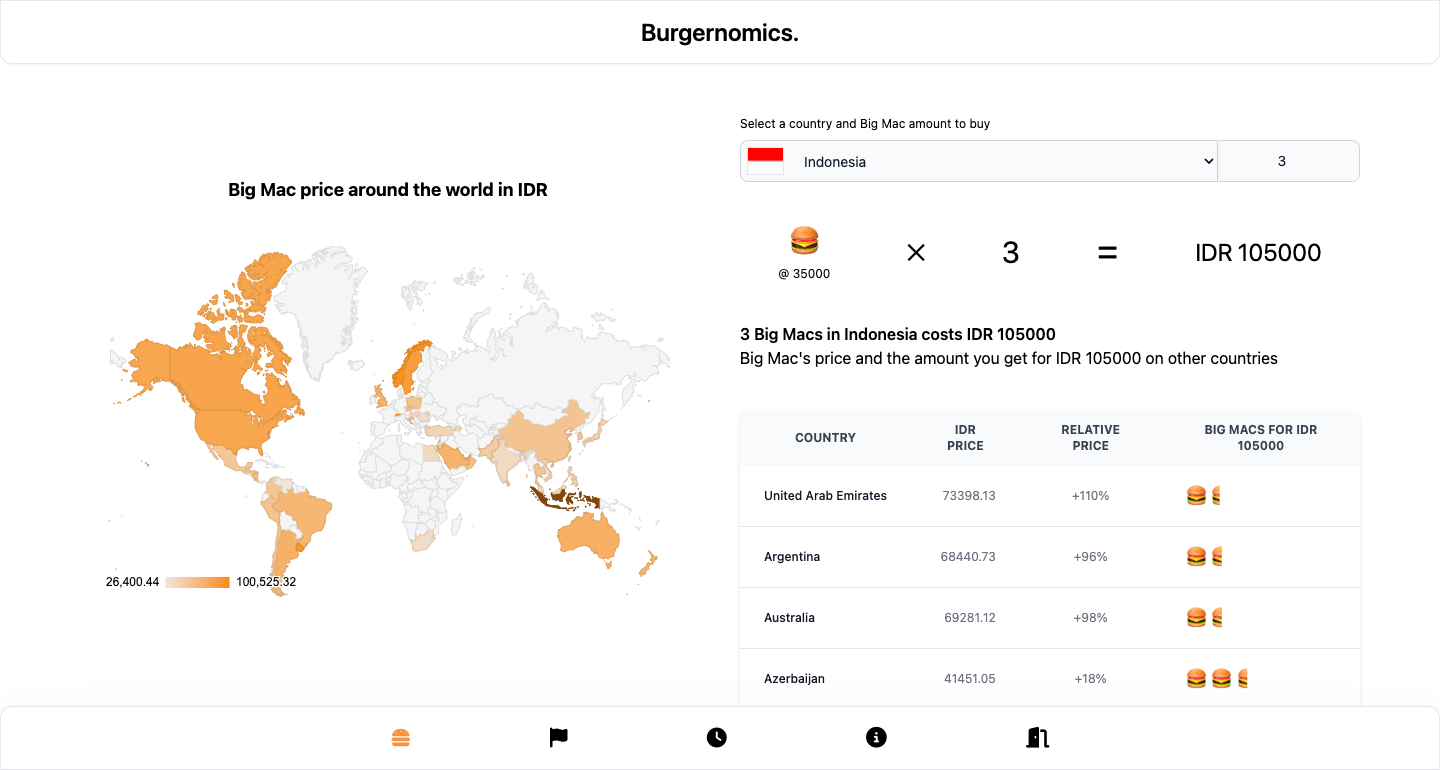This screenshot has height=770, width=1440.
Task: Click the Indonesia flag icon
Action: tap(766, 161)
